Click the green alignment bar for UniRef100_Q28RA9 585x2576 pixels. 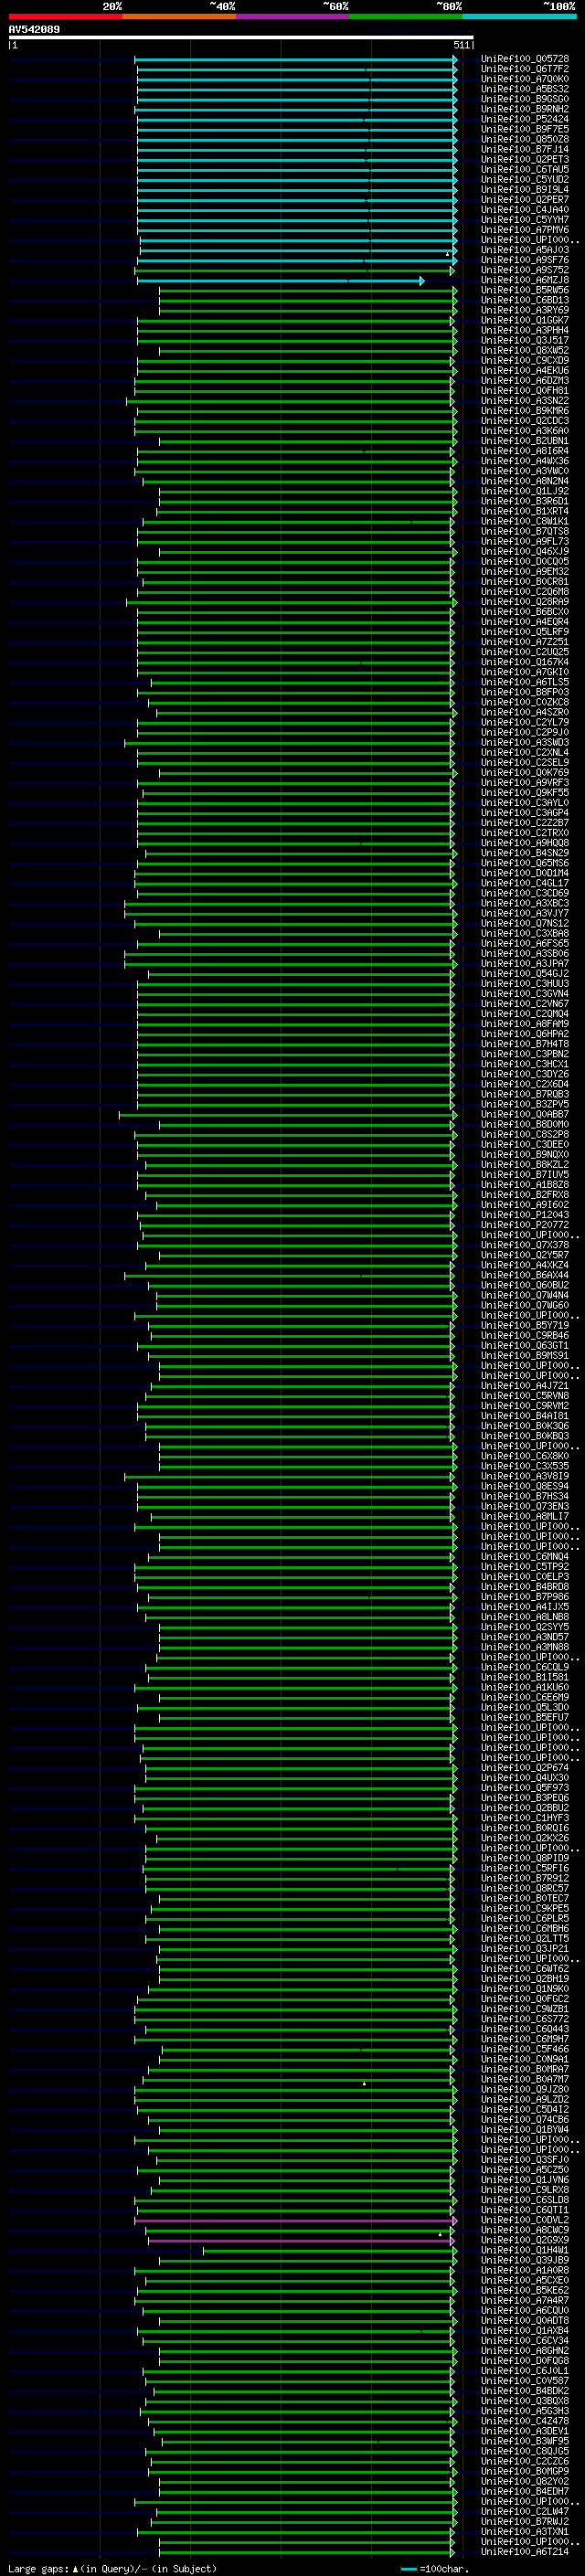(291, 602)
